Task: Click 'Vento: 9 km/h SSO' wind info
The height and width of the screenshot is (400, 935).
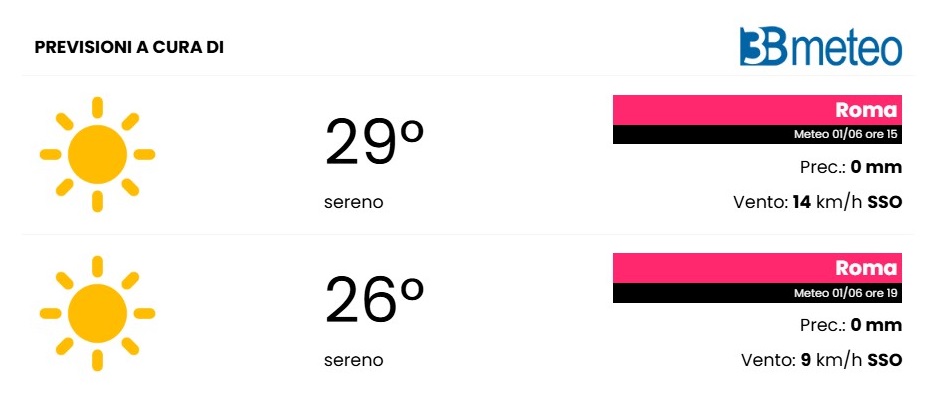Action: click(x=822, y=361)
